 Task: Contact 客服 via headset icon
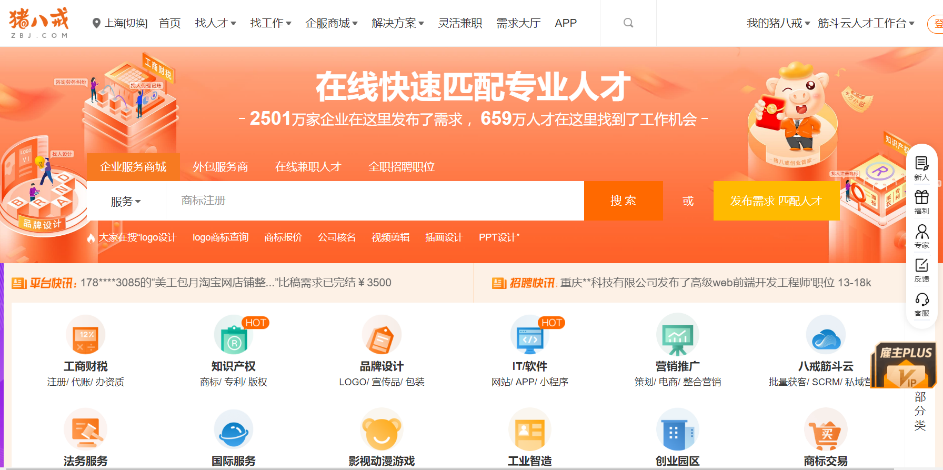point(921,300)
